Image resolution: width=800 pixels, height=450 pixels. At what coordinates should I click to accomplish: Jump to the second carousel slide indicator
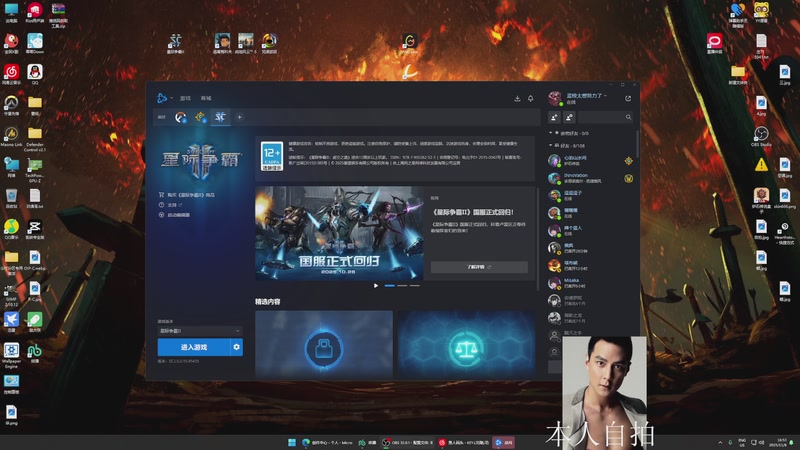[x=402, y=286]
